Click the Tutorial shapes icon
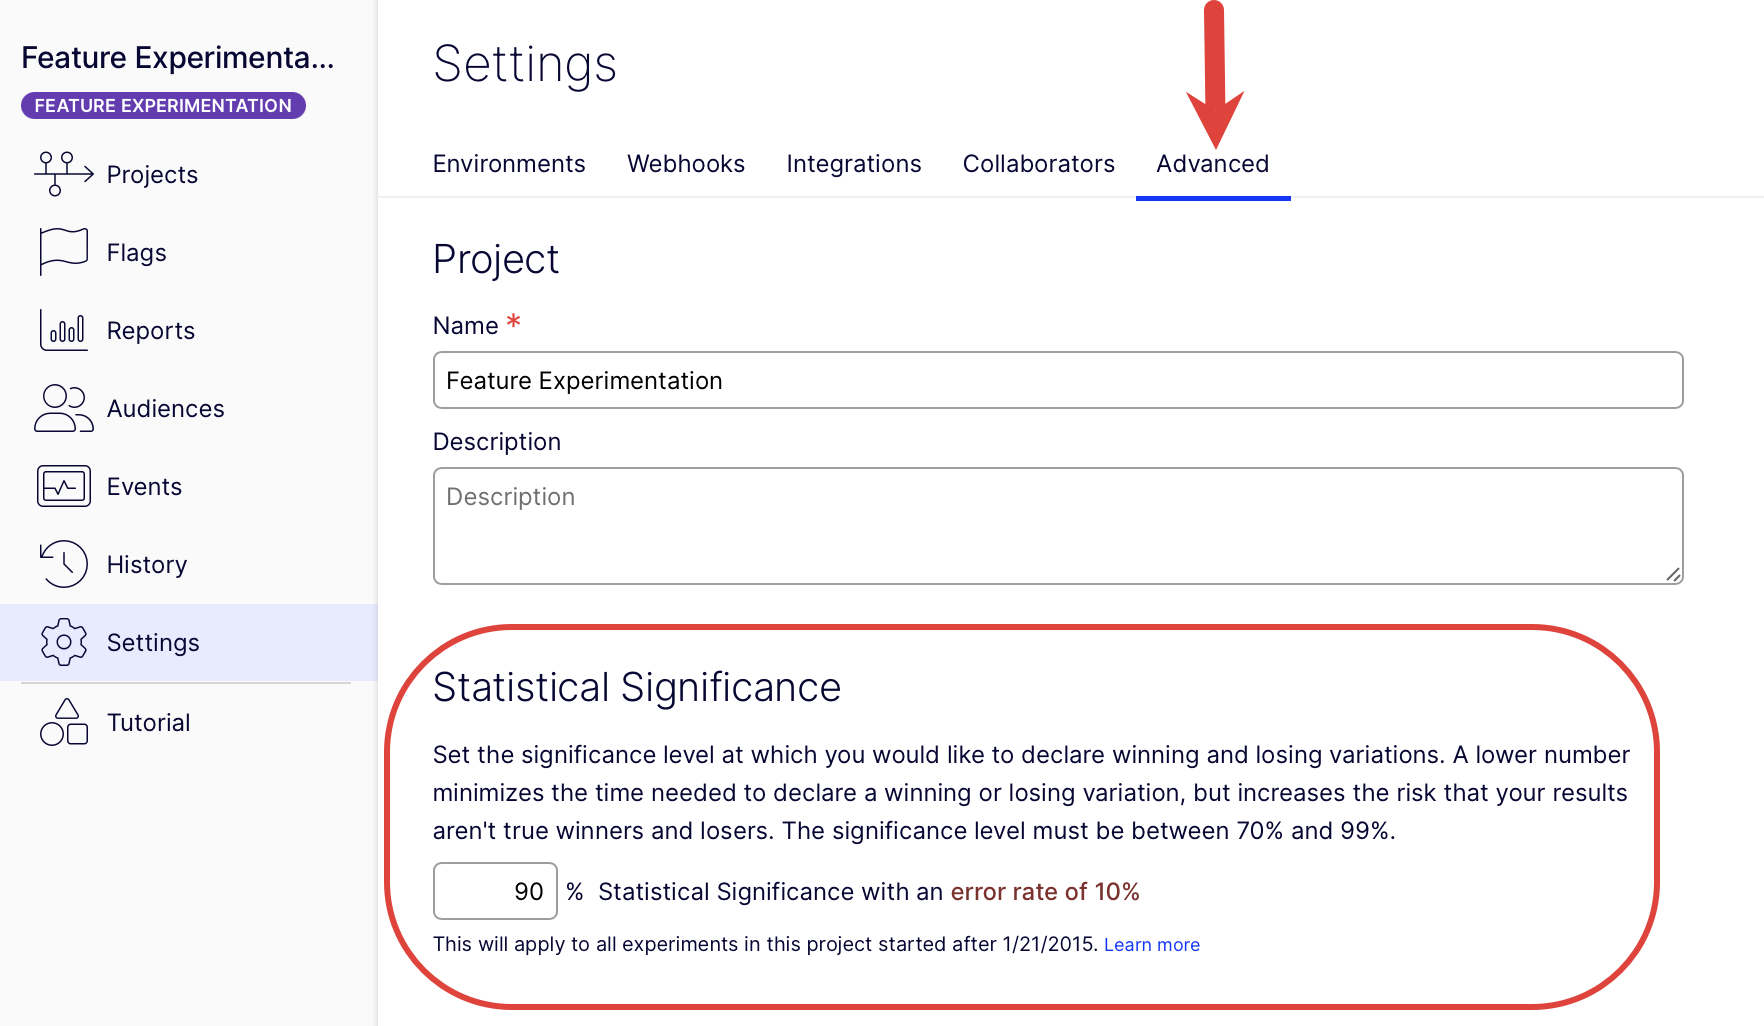 click(x=63, y=722)
